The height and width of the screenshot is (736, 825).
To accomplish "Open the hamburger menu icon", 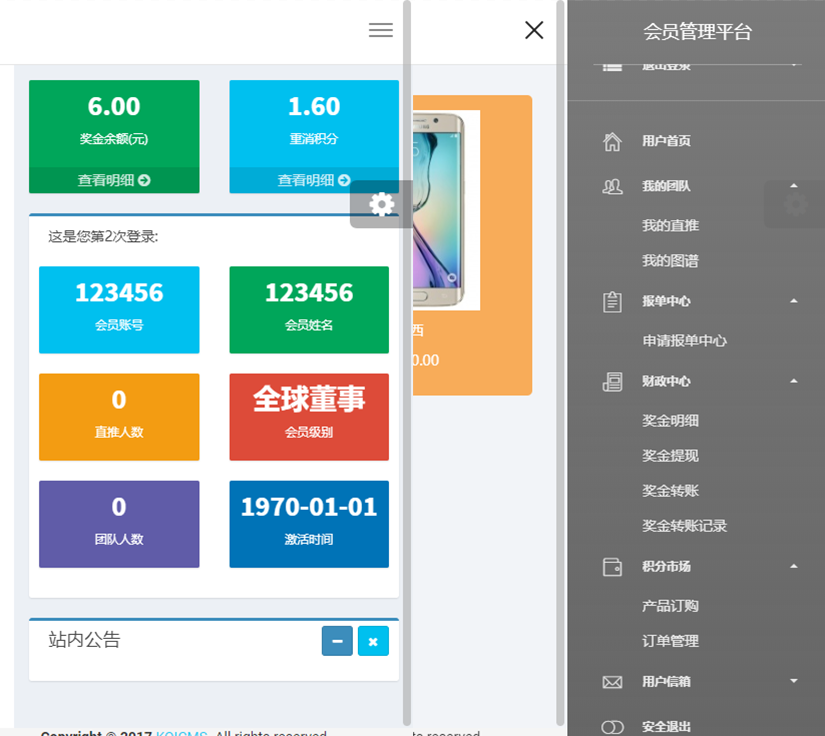I will click(x=380, y=30).
